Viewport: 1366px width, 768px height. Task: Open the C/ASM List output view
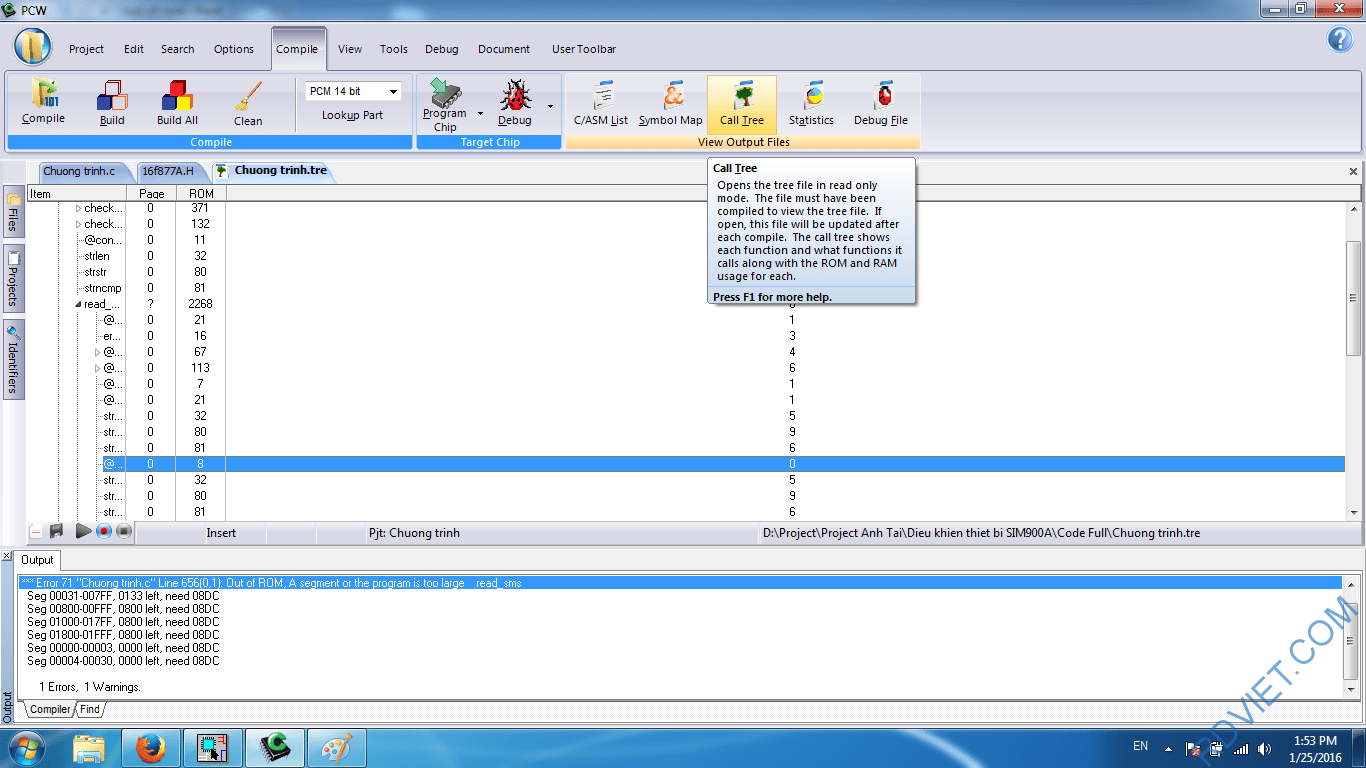point(599,103)
